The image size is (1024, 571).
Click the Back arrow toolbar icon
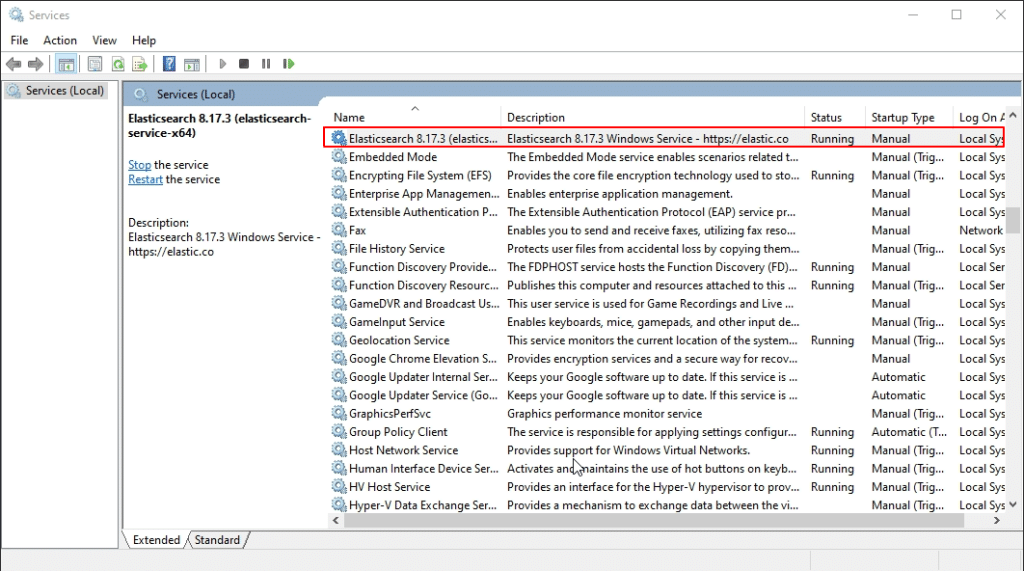(x=14, y=64)
